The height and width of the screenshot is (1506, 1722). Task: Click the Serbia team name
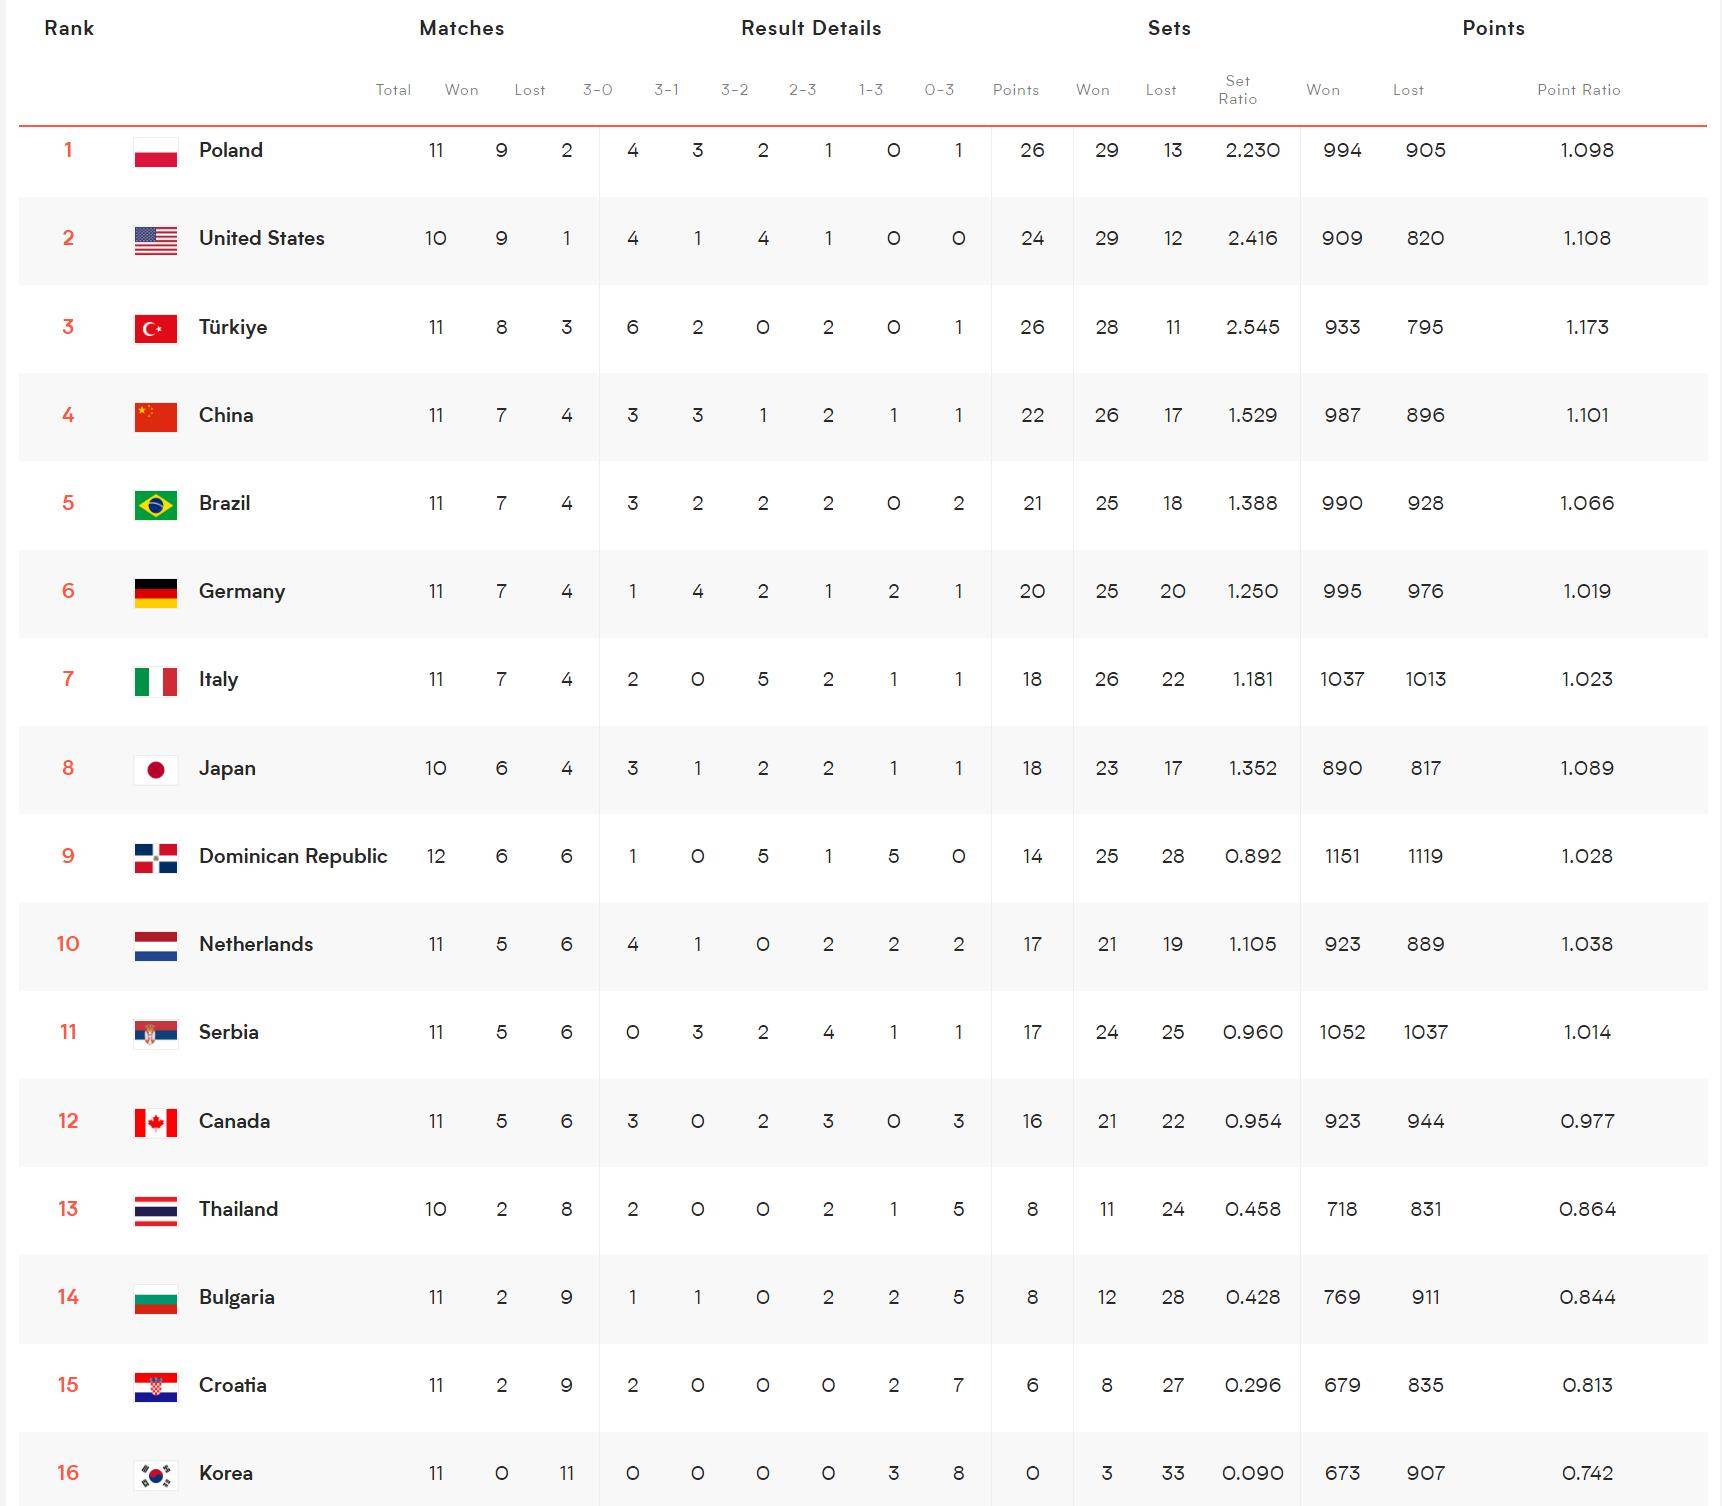click(x=229, y=1032)
